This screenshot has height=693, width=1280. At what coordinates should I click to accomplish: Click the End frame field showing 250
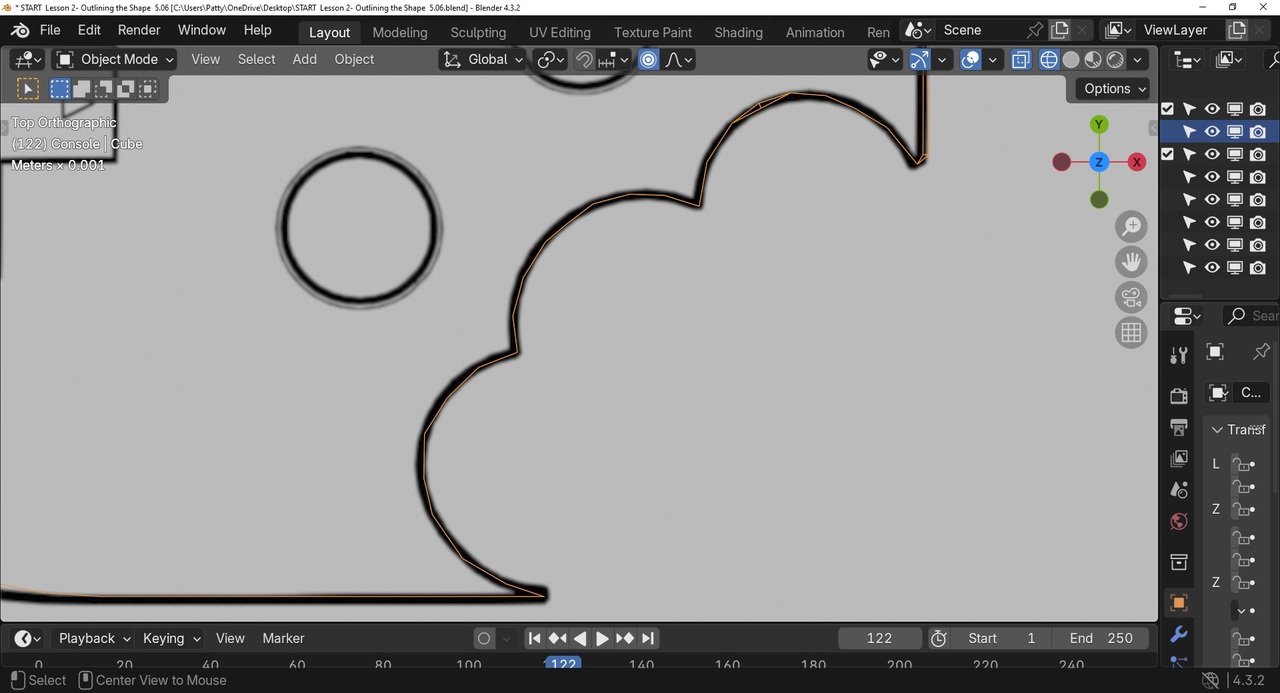1101,638
